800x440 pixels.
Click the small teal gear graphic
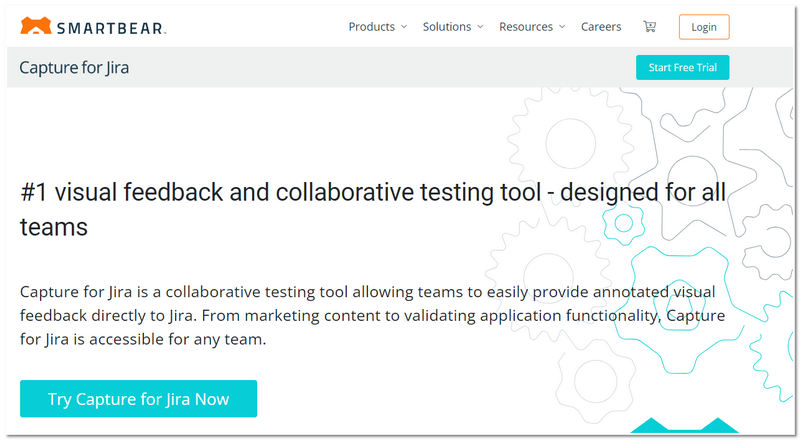coord(625,221)
